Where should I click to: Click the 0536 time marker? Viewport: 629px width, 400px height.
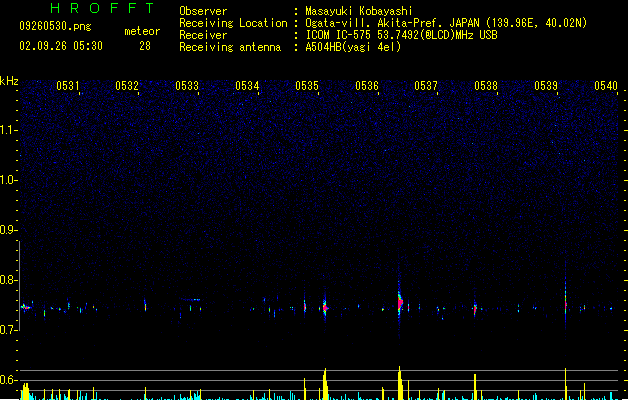(x=367, y=86)
